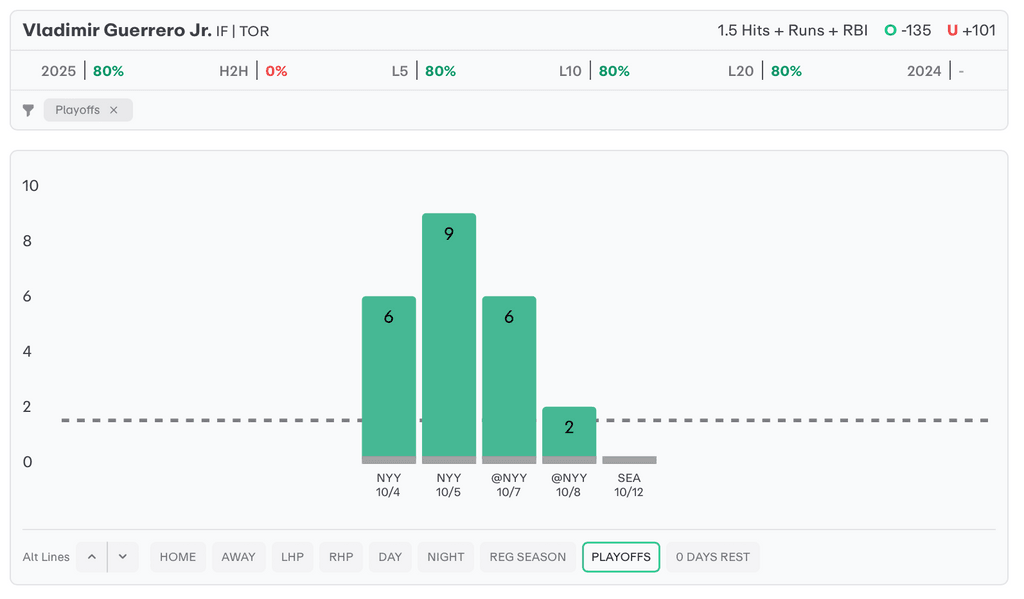The height and width of the screenshot is (599, 1024).
Task: Filter by DAY games
Action: 390,557
